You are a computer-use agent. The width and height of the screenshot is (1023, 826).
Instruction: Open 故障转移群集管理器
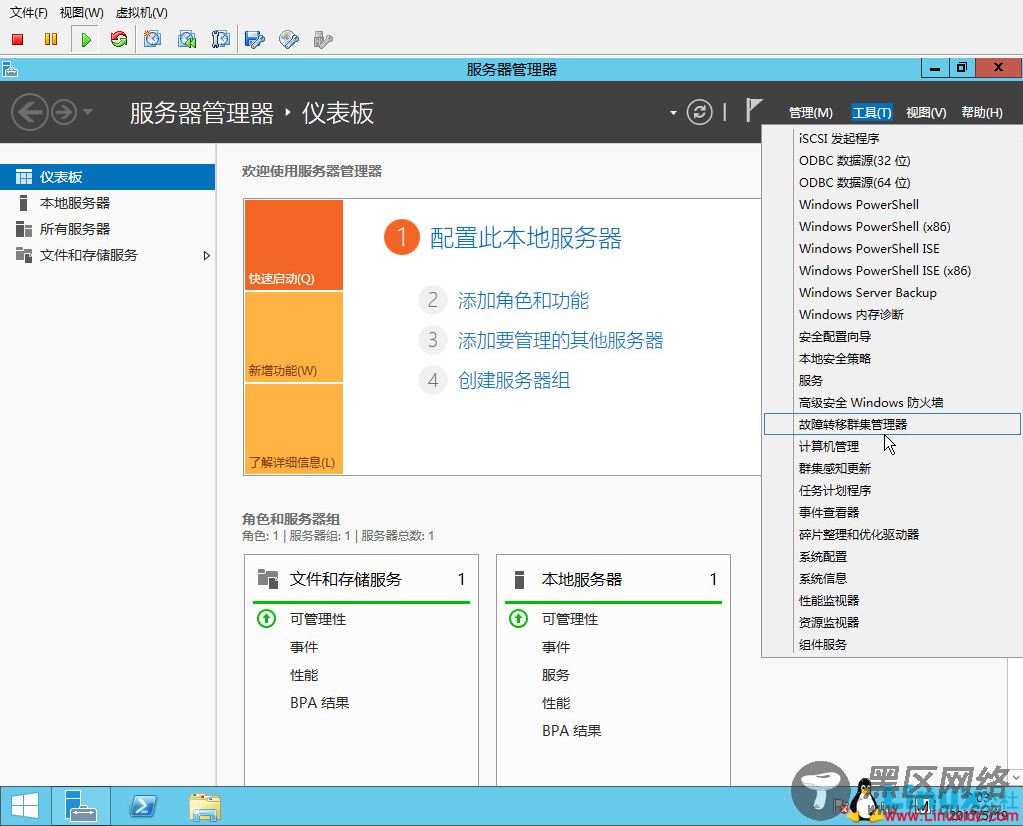892,424
